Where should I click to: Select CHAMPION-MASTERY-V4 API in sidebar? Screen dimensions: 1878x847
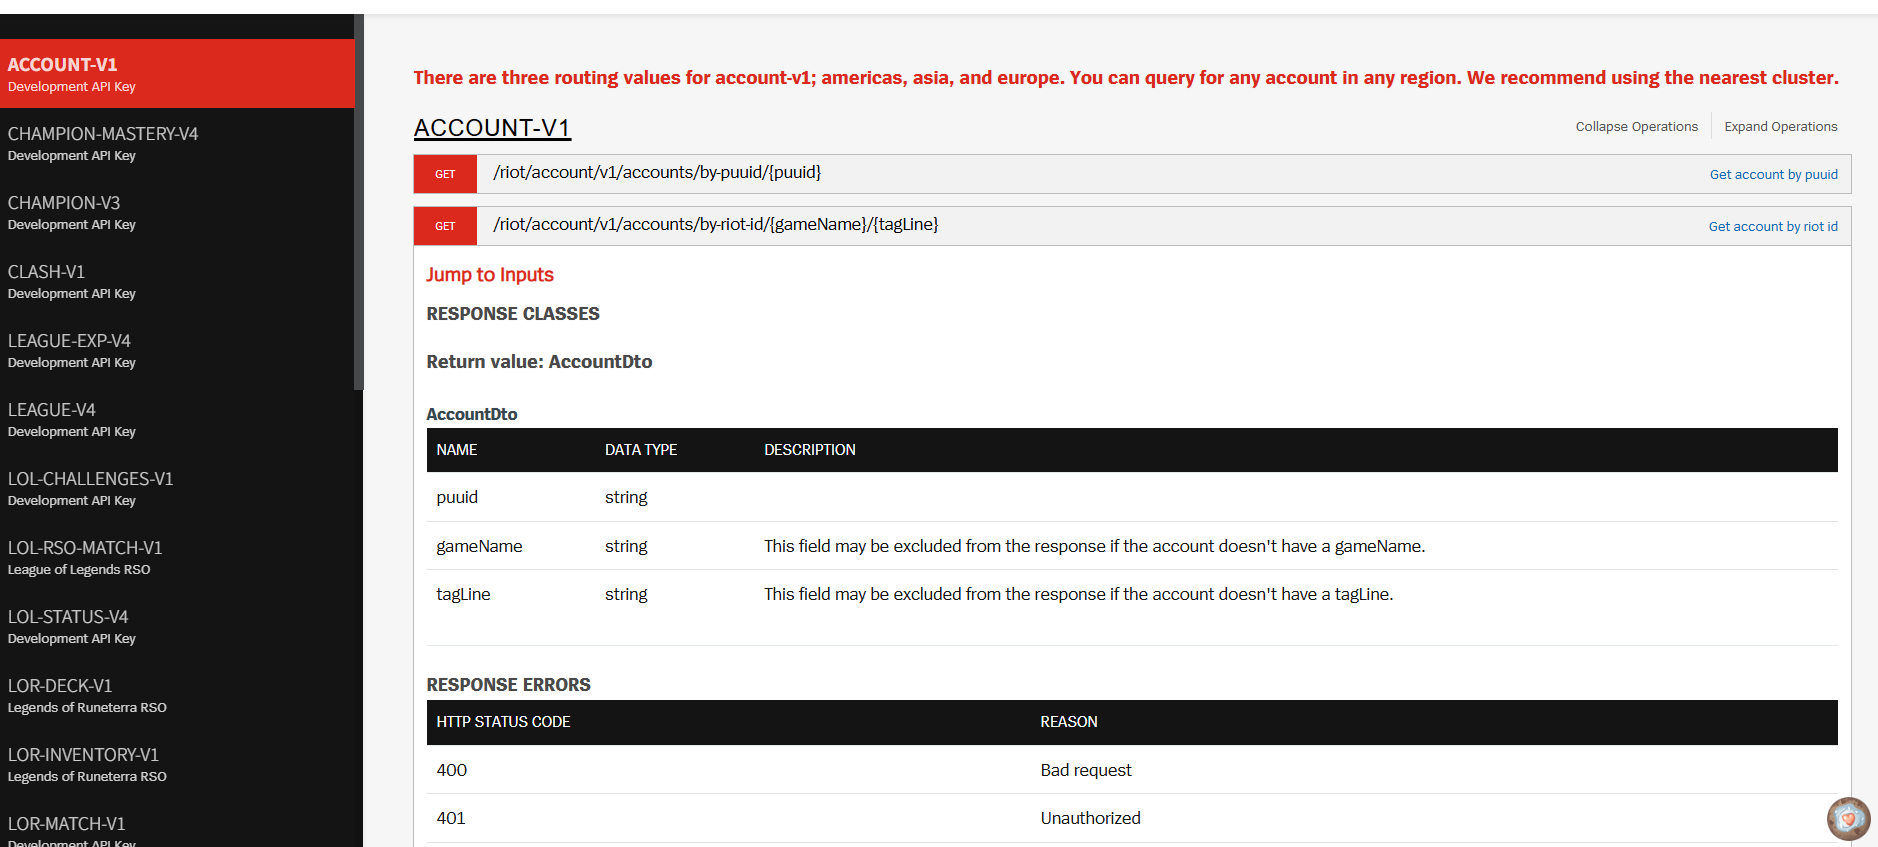point(177,143)
